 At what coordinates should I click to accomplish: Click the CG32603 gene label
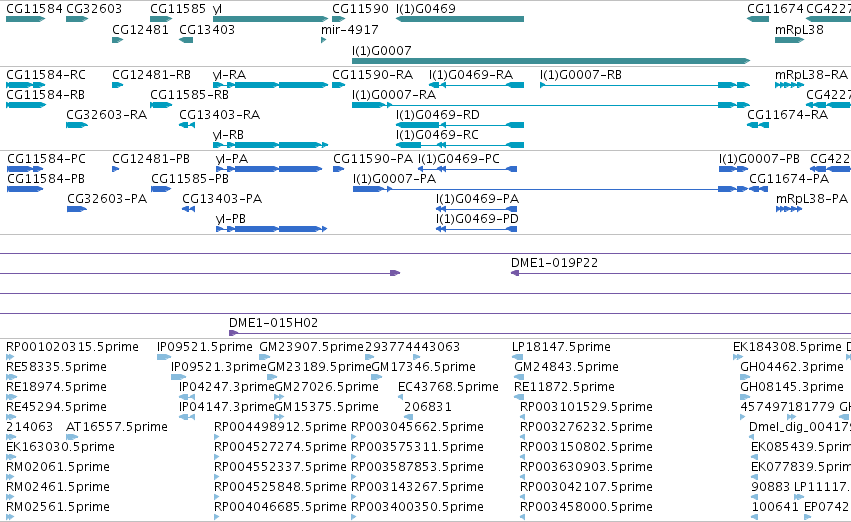coord(94,9)
